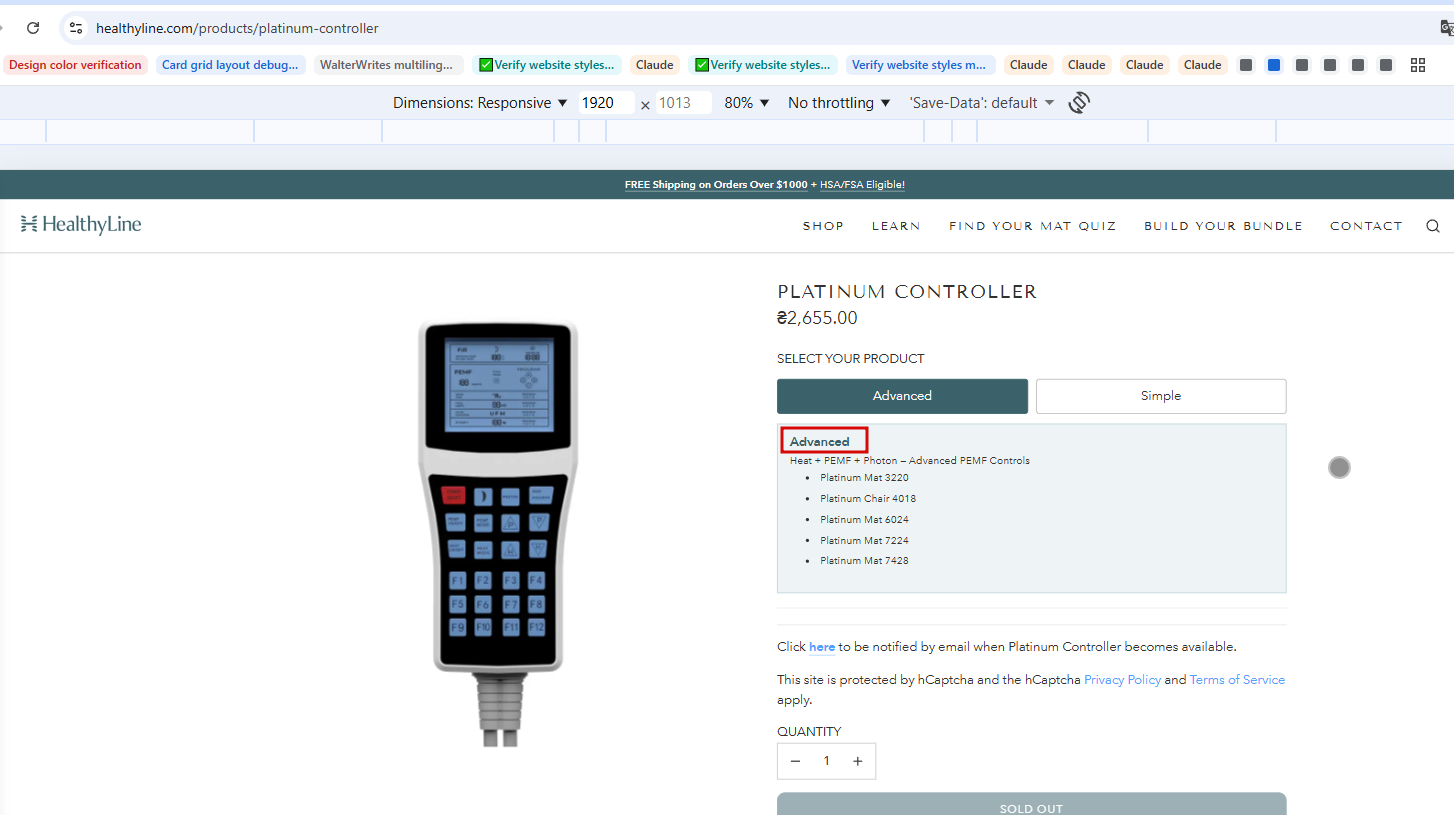Screen dimensions: 1454x815
Task: Click the 'Platinum Mat 7428' list item
Action: [x=864, y=561]
